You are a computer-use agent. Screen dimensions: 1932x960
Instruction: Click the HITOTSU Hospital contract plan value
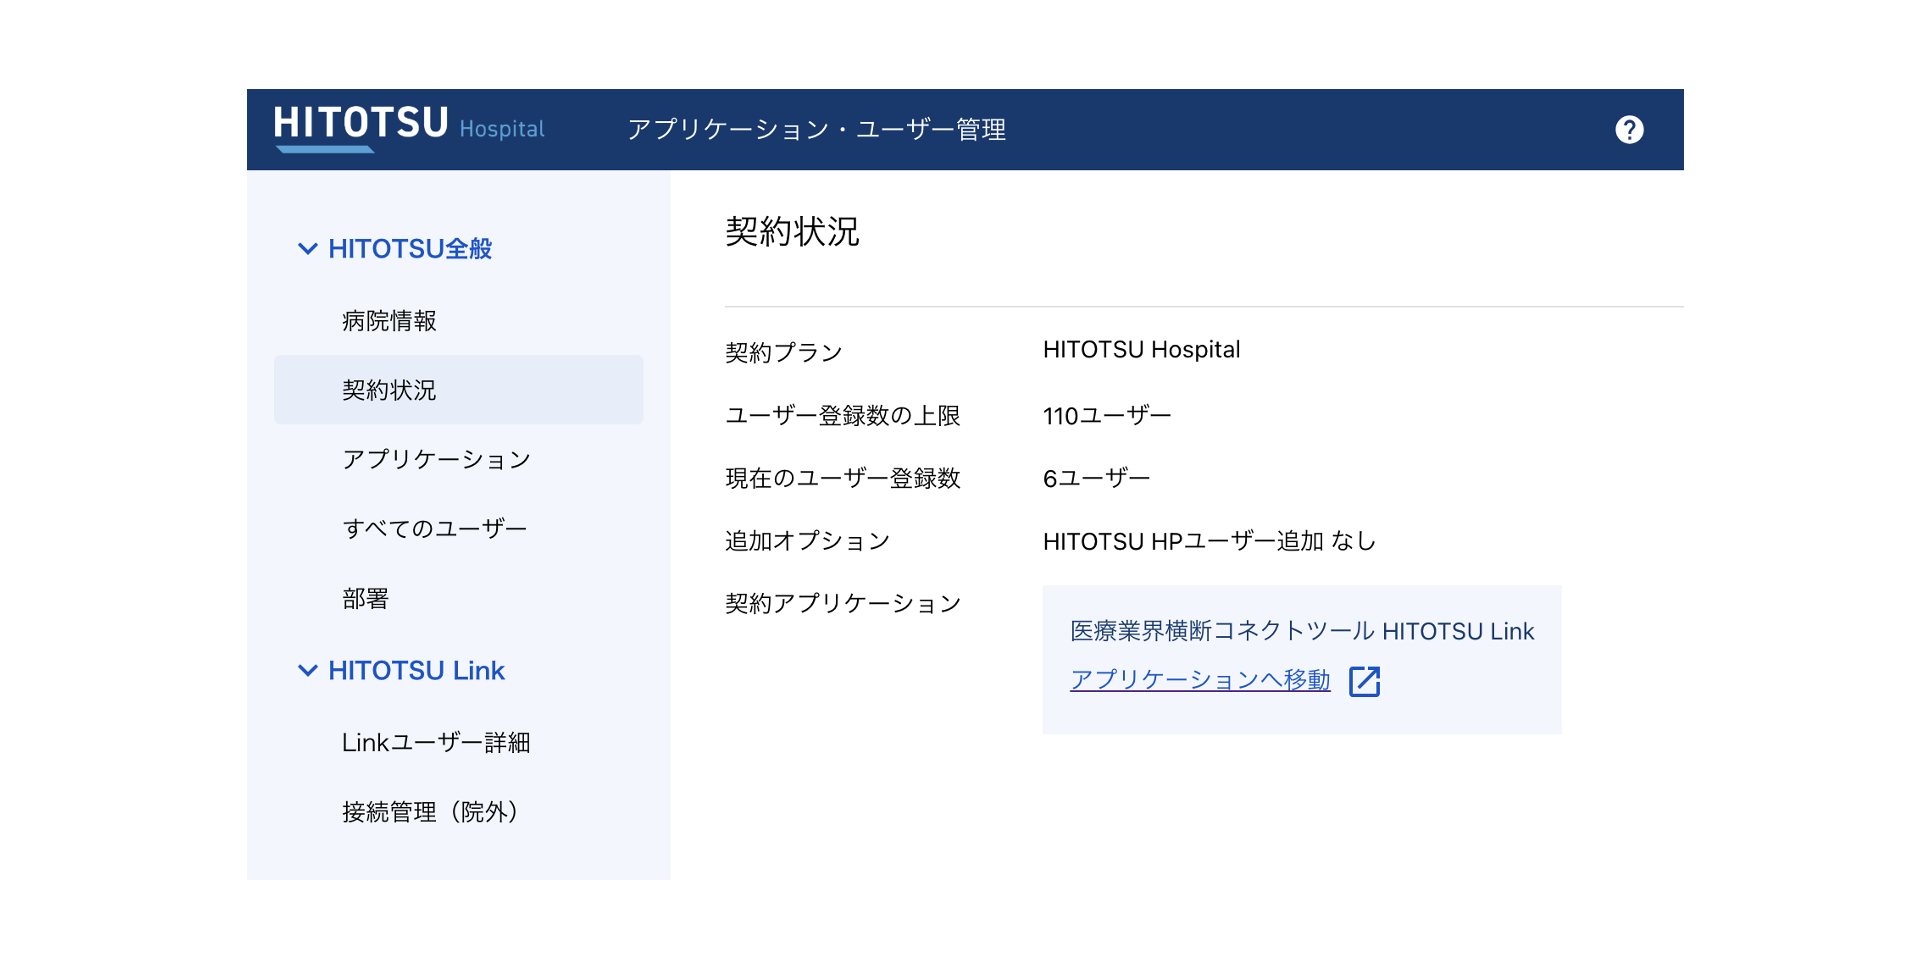1141,350
